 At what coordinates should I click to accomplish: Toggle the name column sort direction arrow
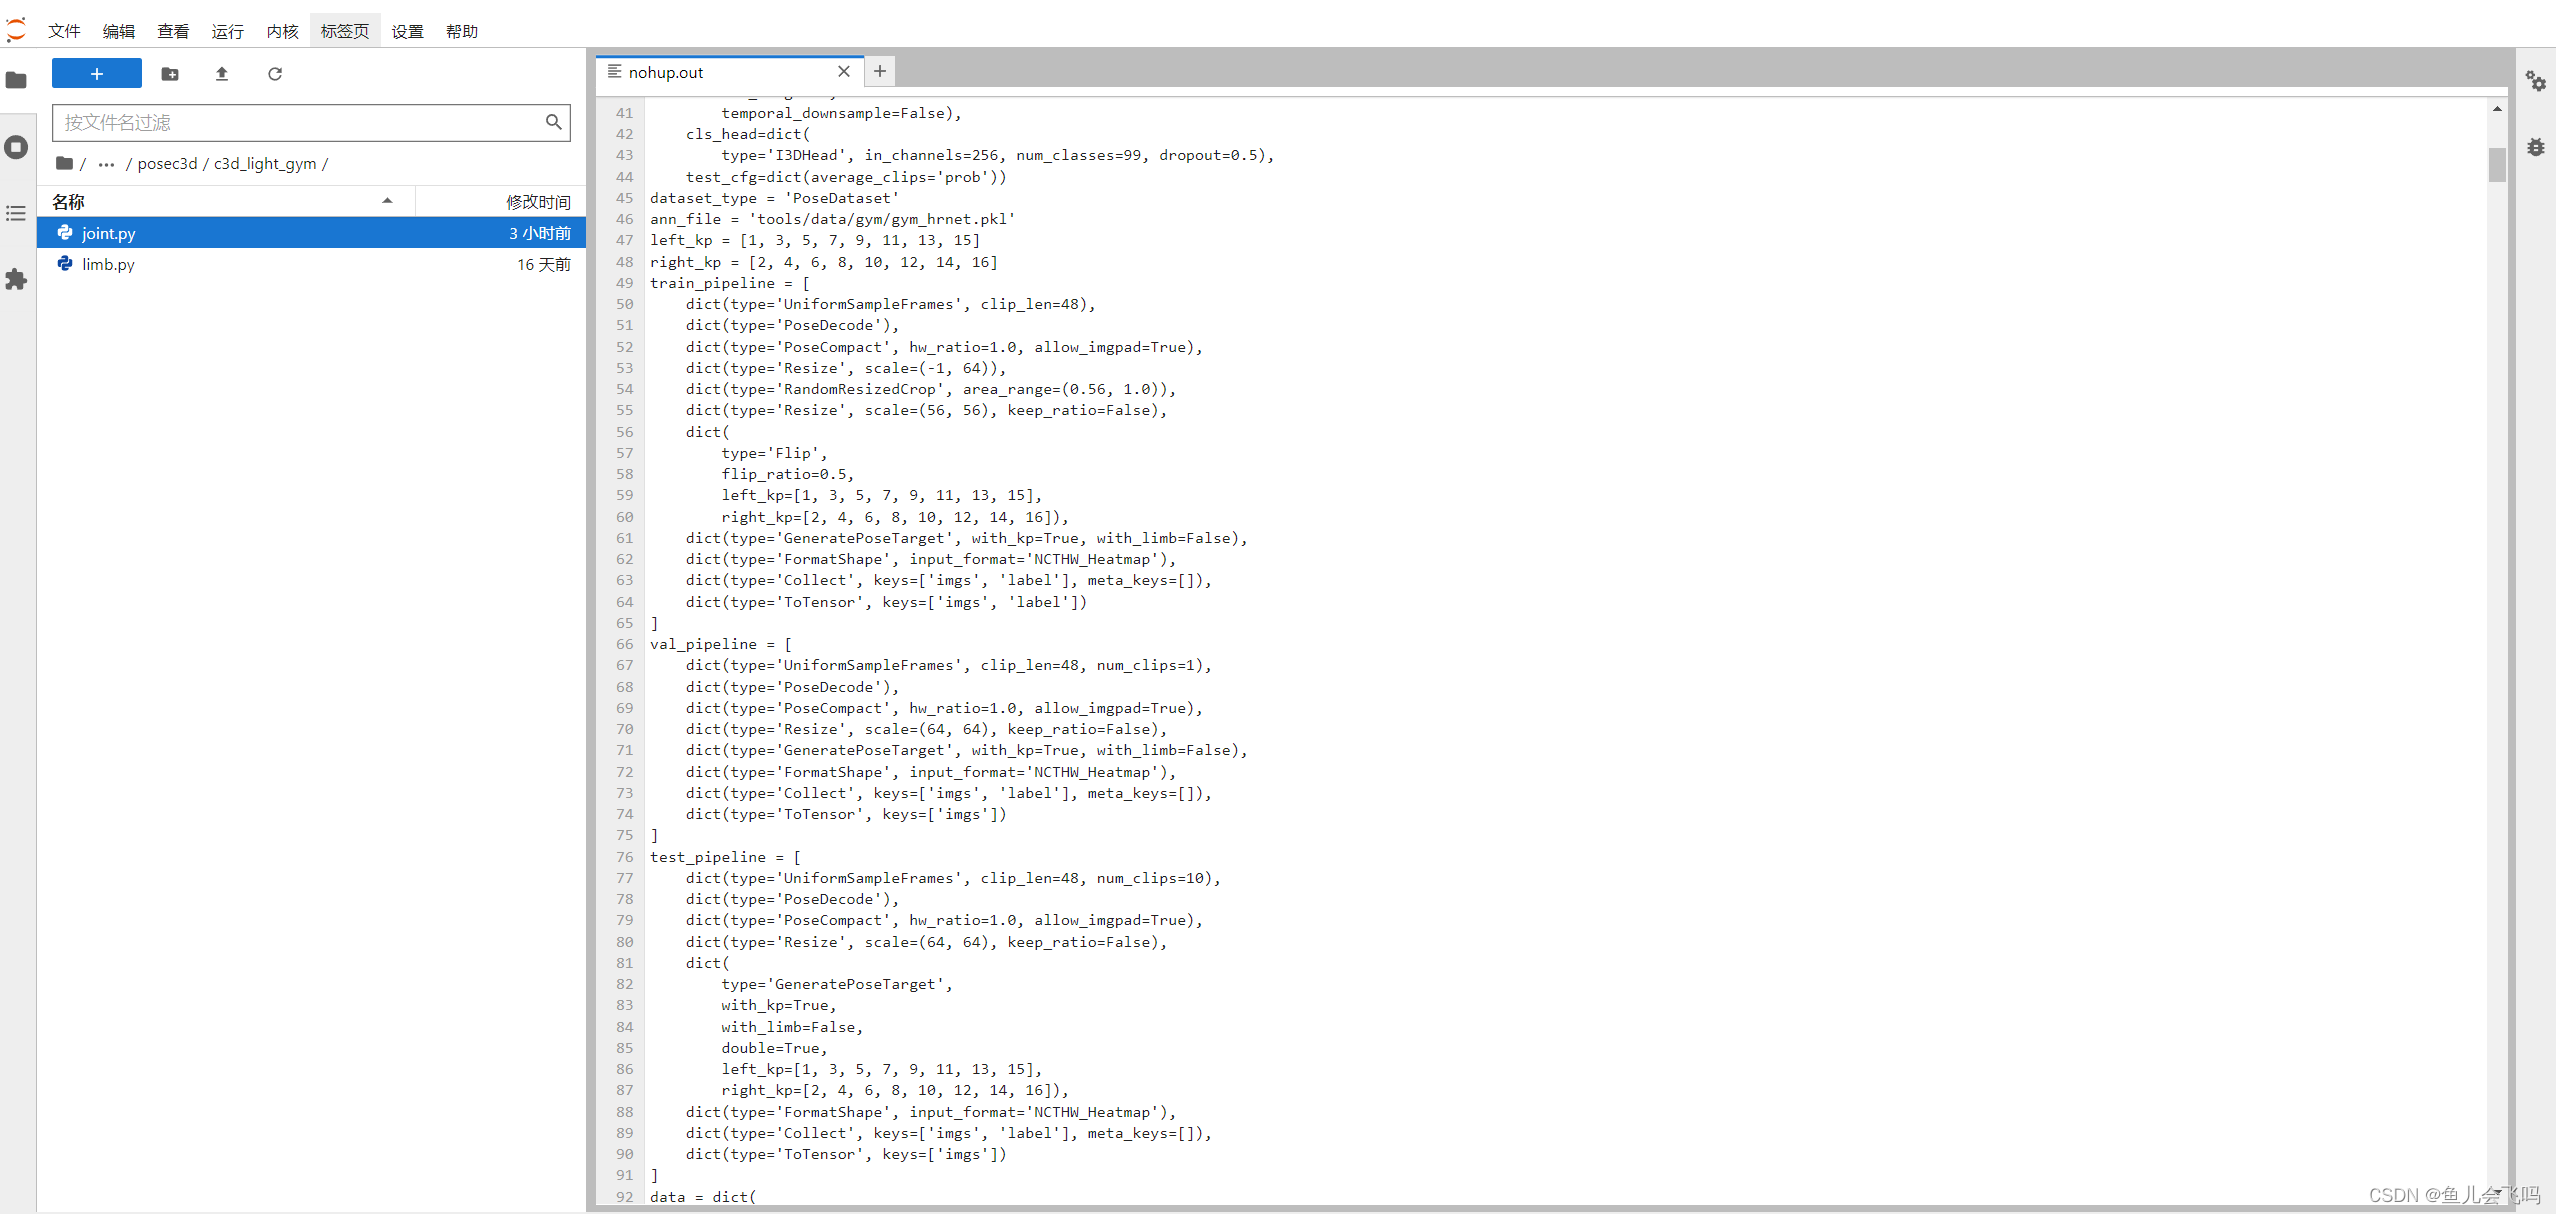[x=388, y=200]
